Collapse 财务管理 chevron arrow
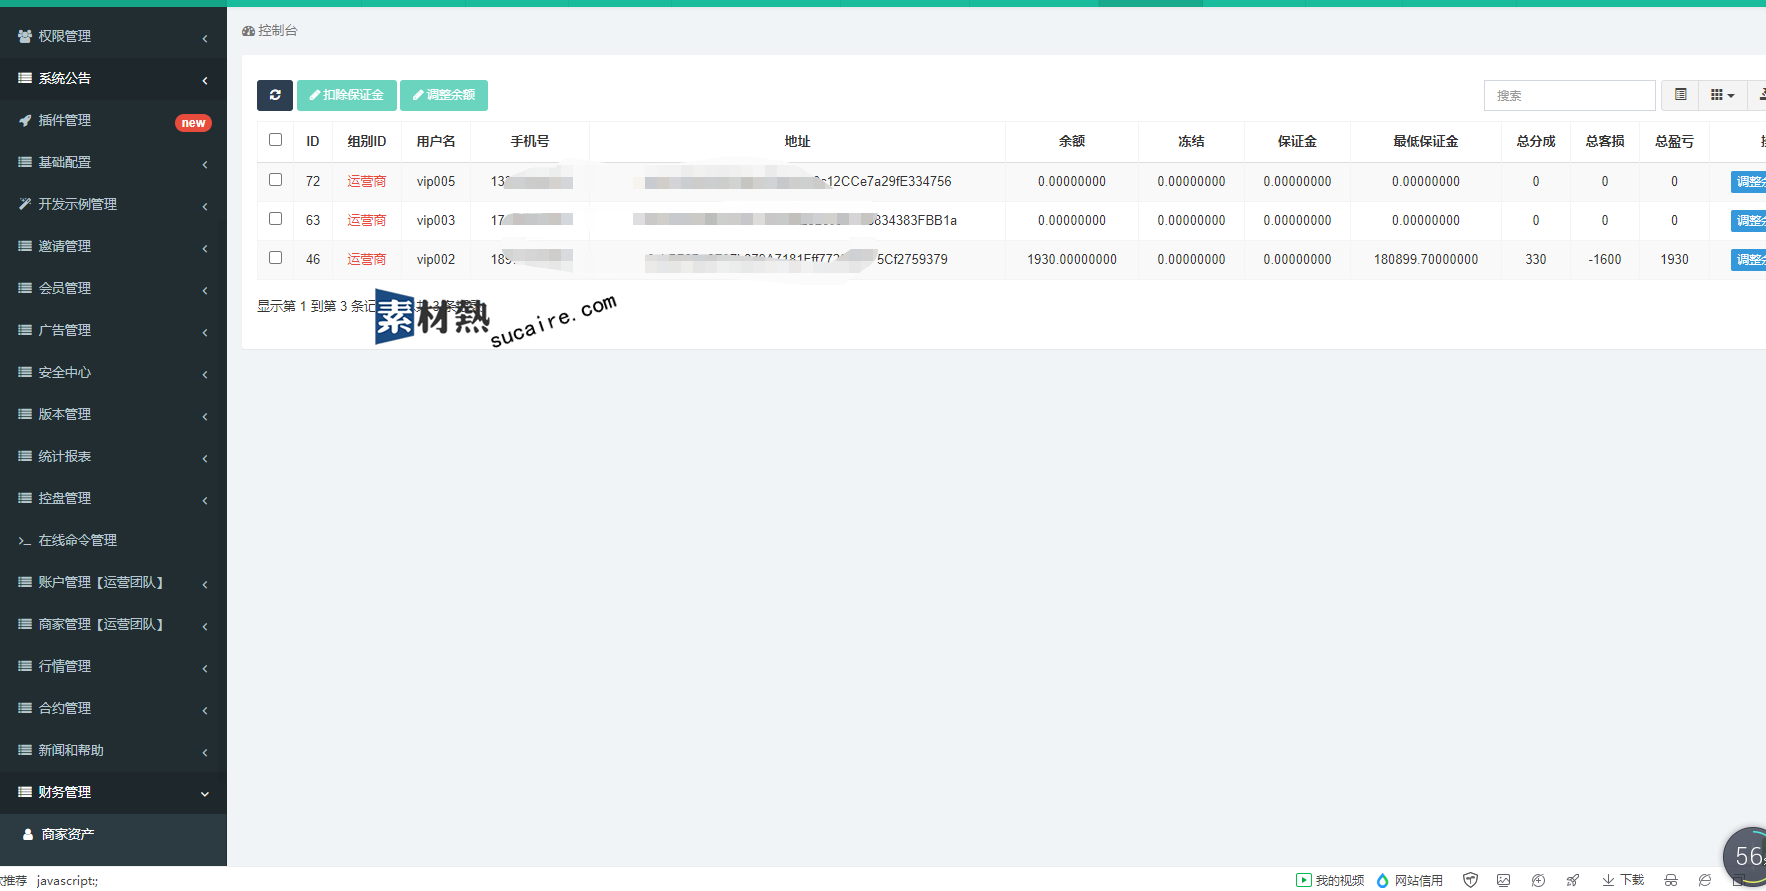The height and width of the screenshot is (891, 1766). click(x=205, y=794)
